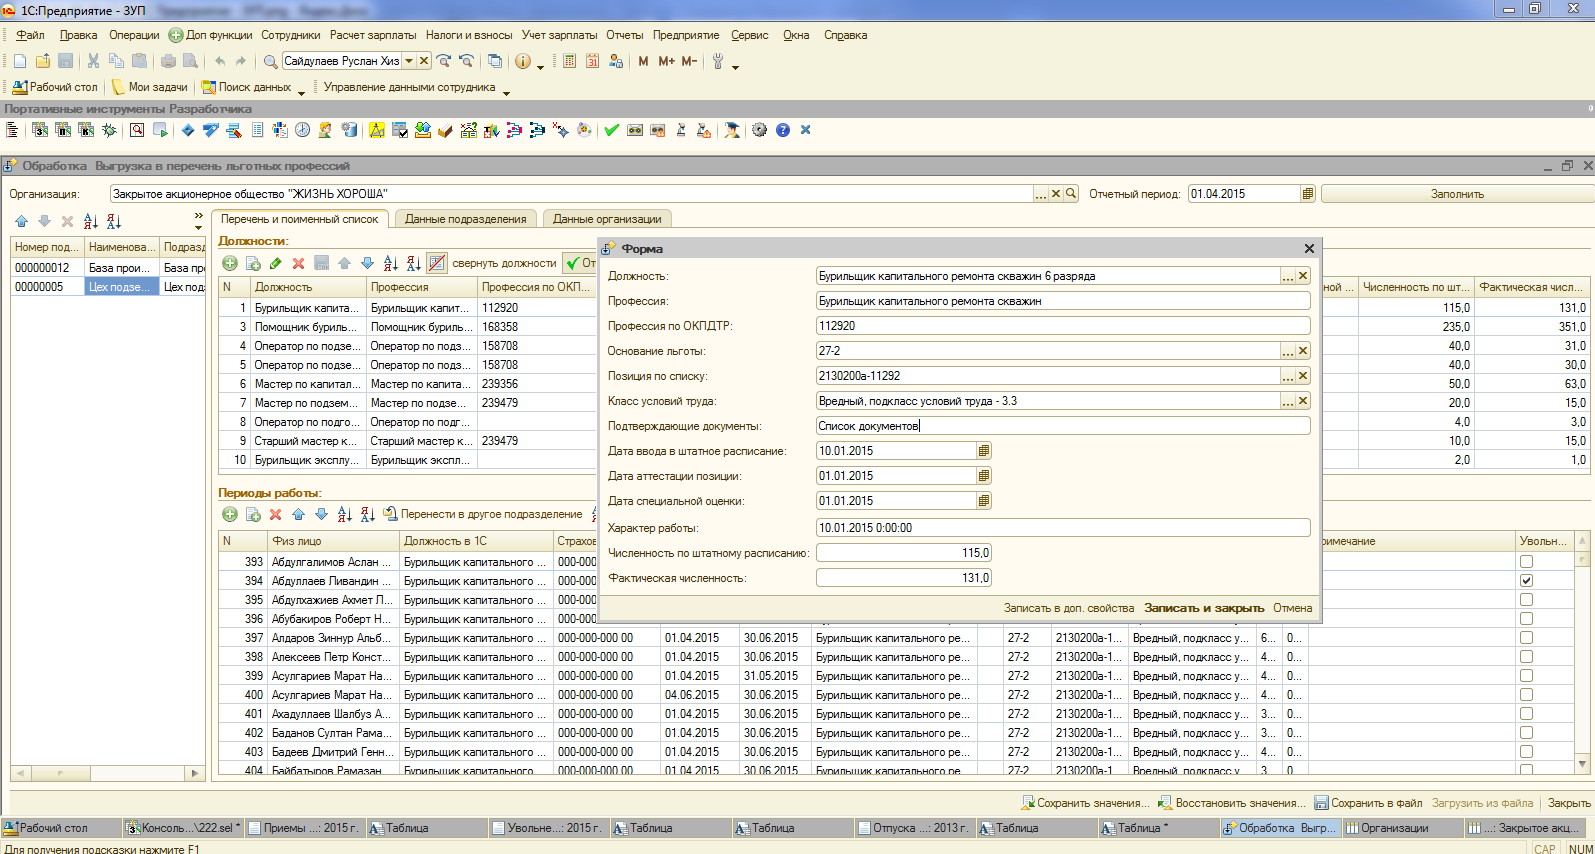Toggle Уволен checkbox for row 396 Абубакиров
This screenshot has width=1595, height=854.
click(x=1526, y=619)
